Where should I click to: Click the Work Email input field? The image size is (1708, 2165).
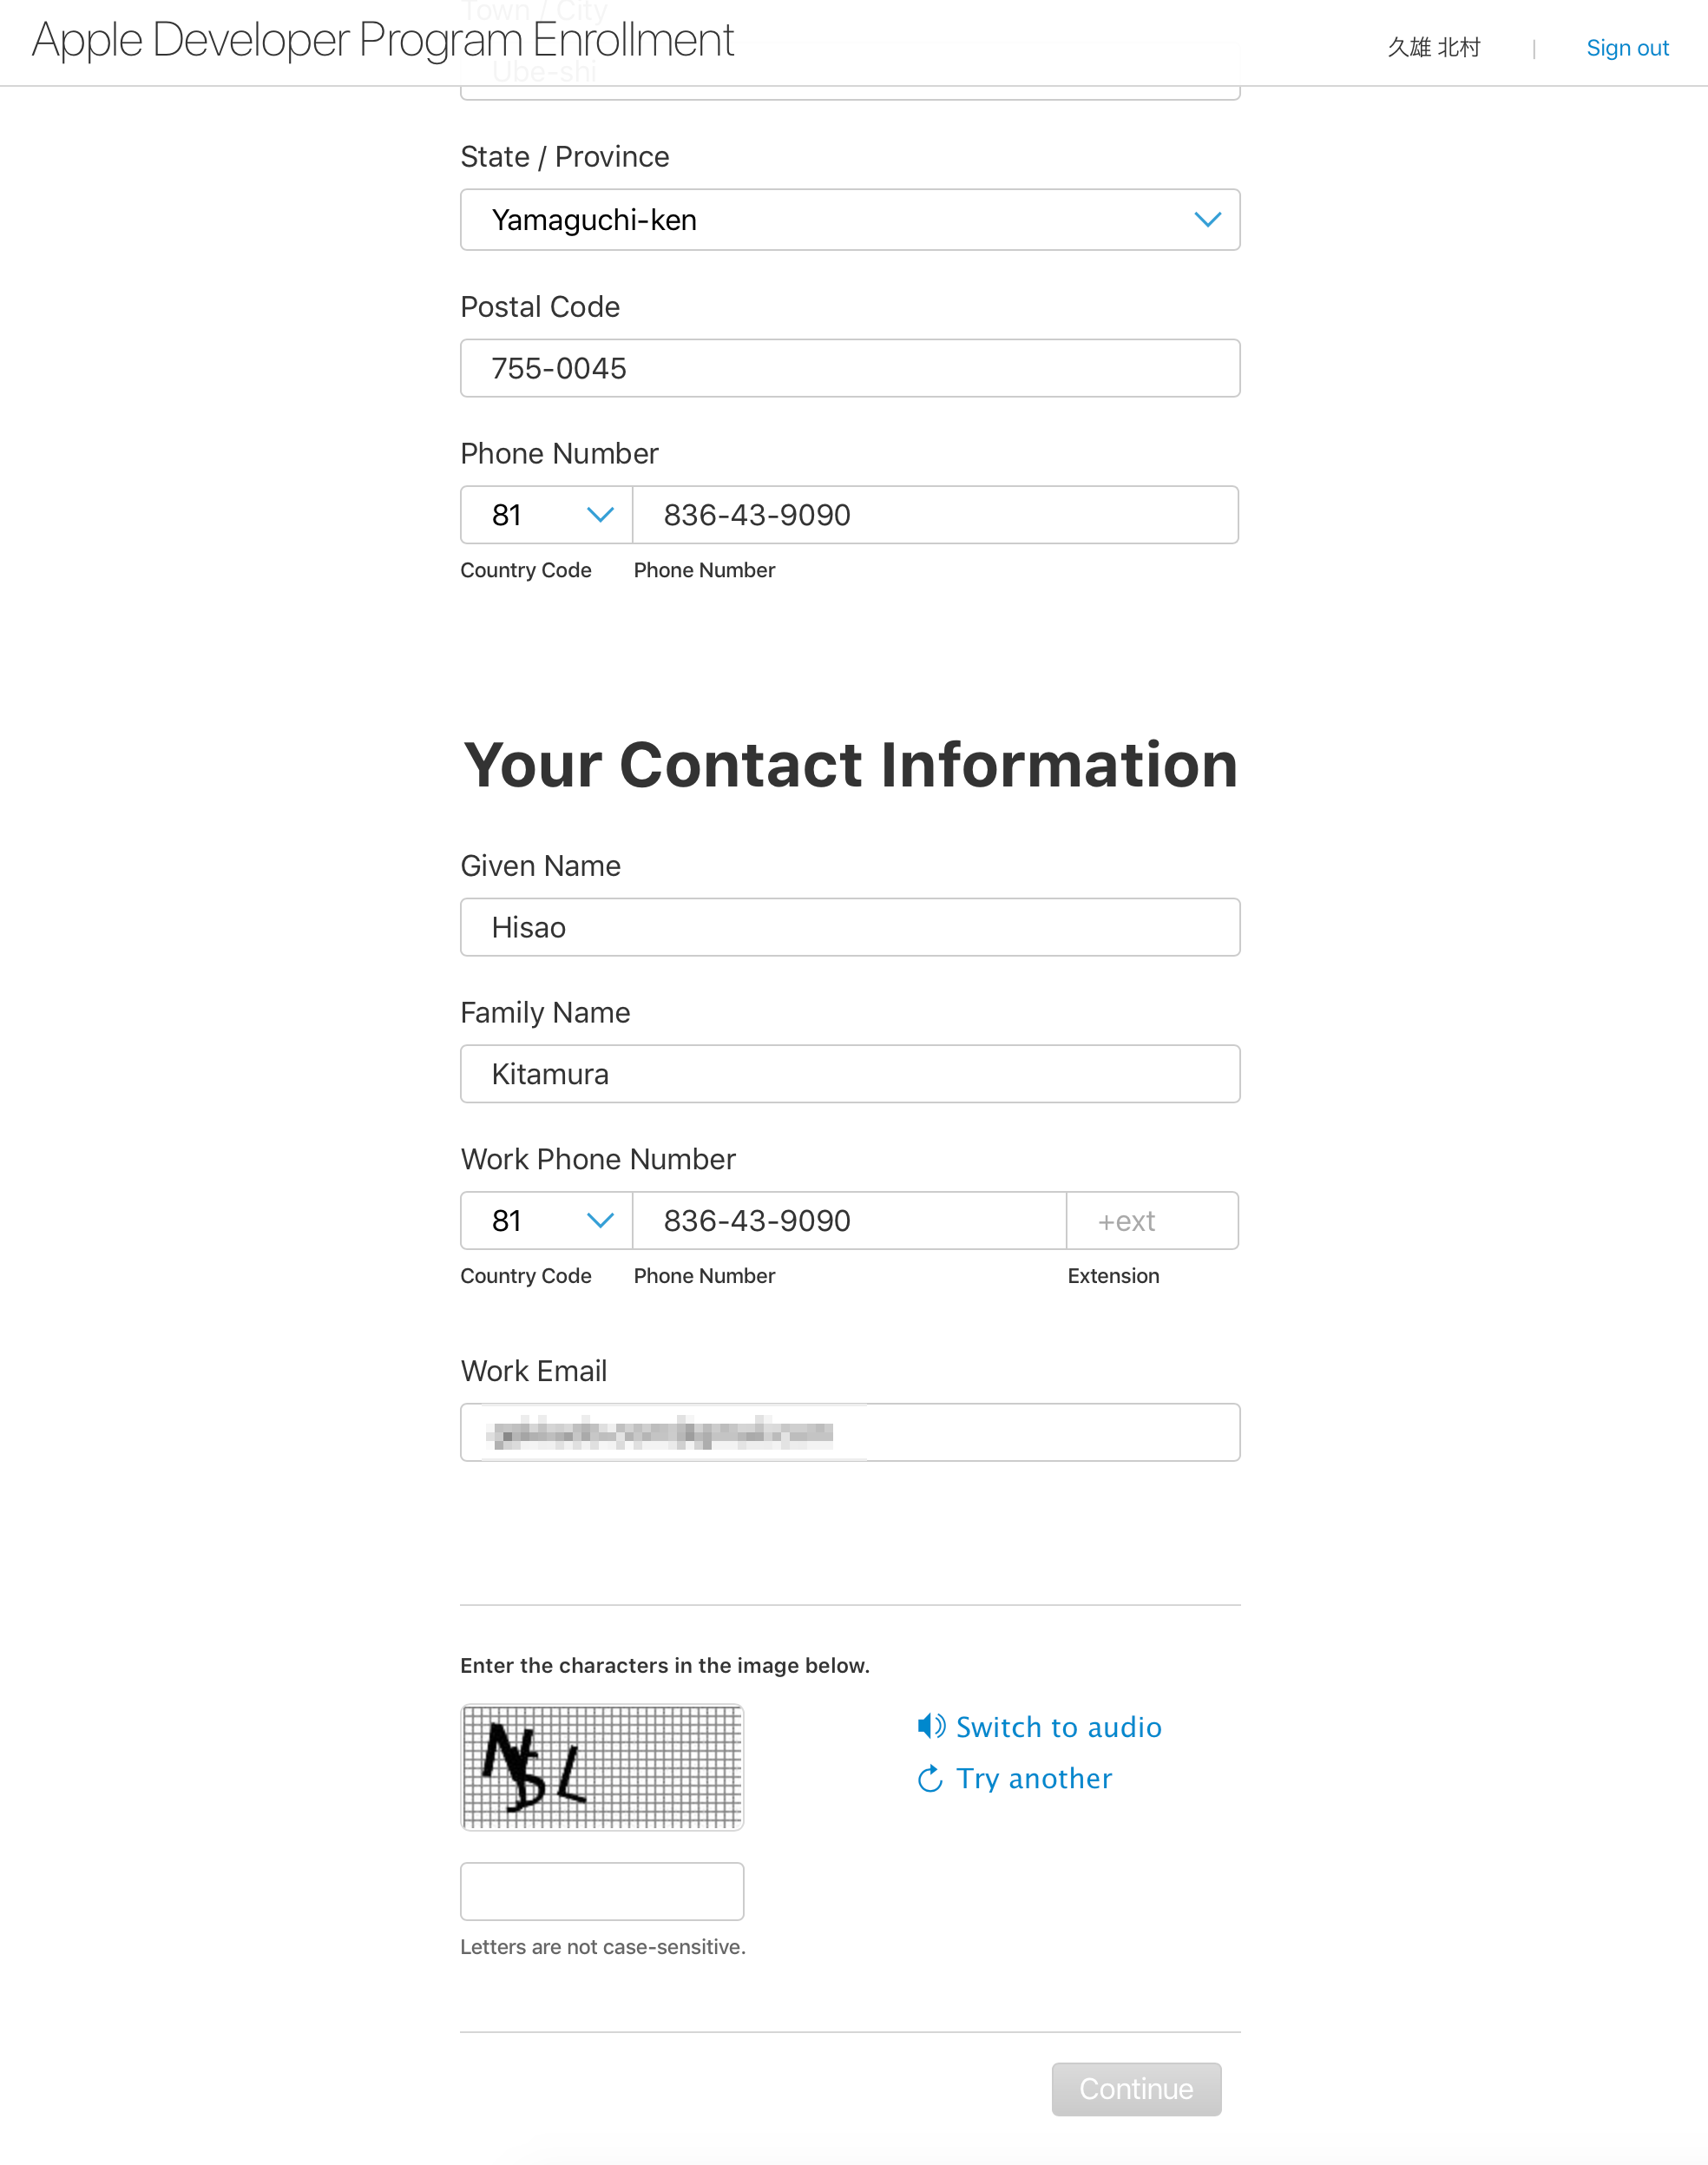851,1431
